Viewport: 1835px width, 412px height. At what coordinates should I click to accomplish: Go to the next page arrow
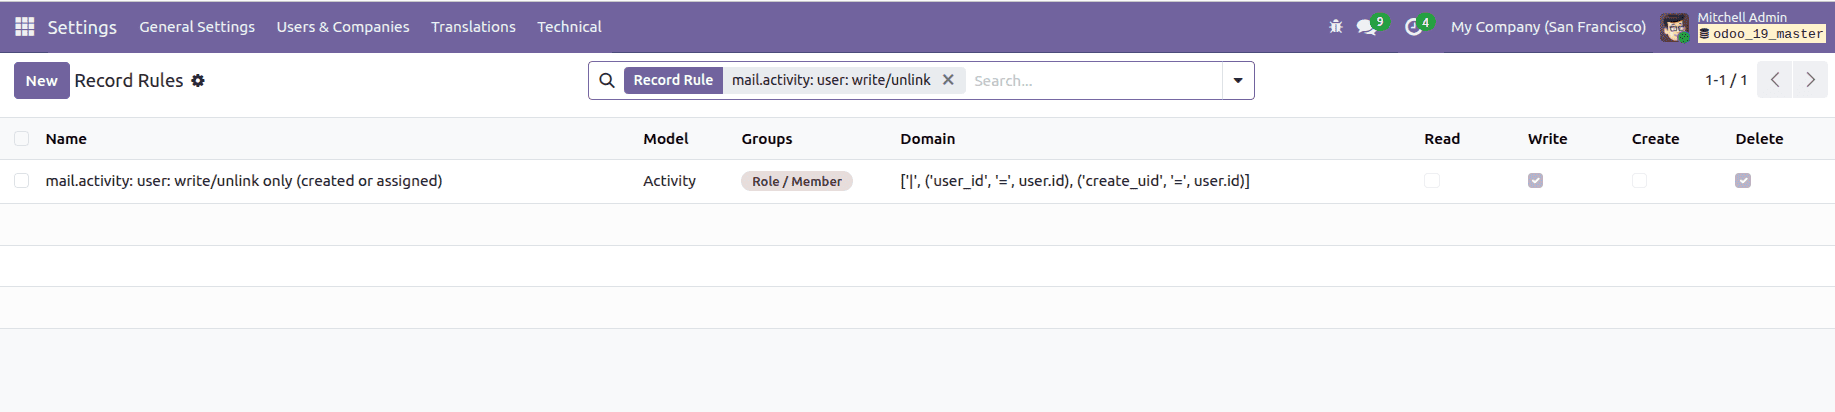click(x=1810, y=80)
